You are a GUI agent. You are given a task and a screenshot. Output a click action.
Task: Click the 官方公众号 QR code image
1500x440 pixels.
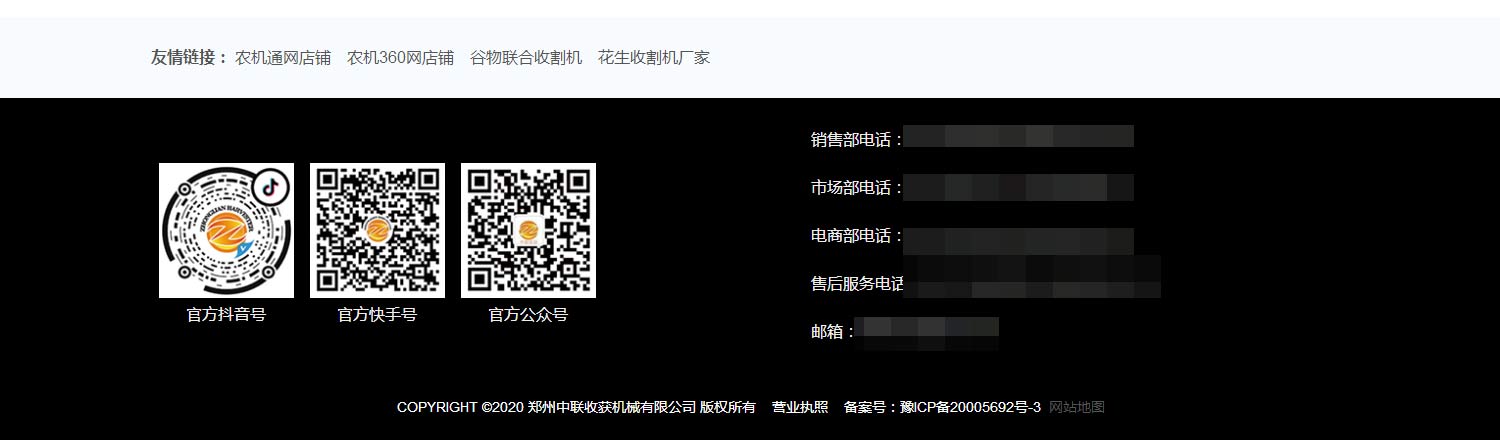(x=528, y=230)
